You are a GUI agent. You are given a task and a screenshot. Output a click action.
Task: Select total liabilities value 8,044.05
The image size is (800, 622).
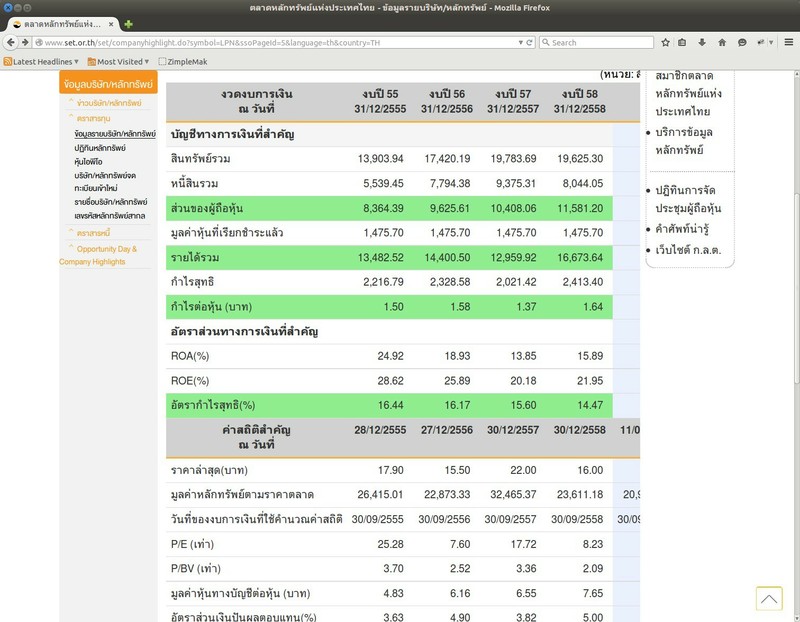point(583,183)
